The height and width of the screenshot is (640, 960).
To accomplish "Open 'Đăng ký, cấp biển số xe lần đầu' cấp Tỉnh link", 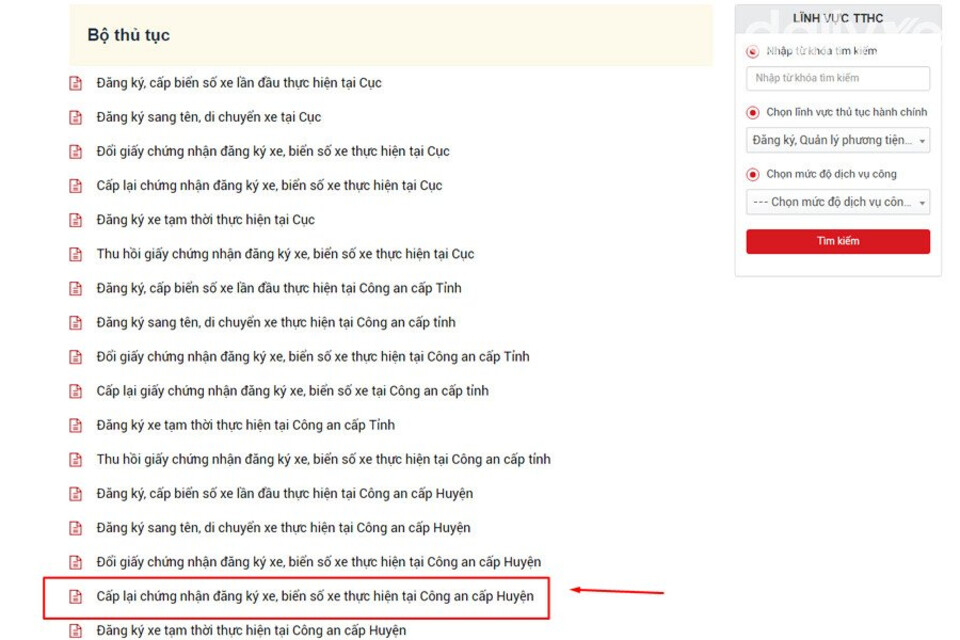I will (279, 288).
